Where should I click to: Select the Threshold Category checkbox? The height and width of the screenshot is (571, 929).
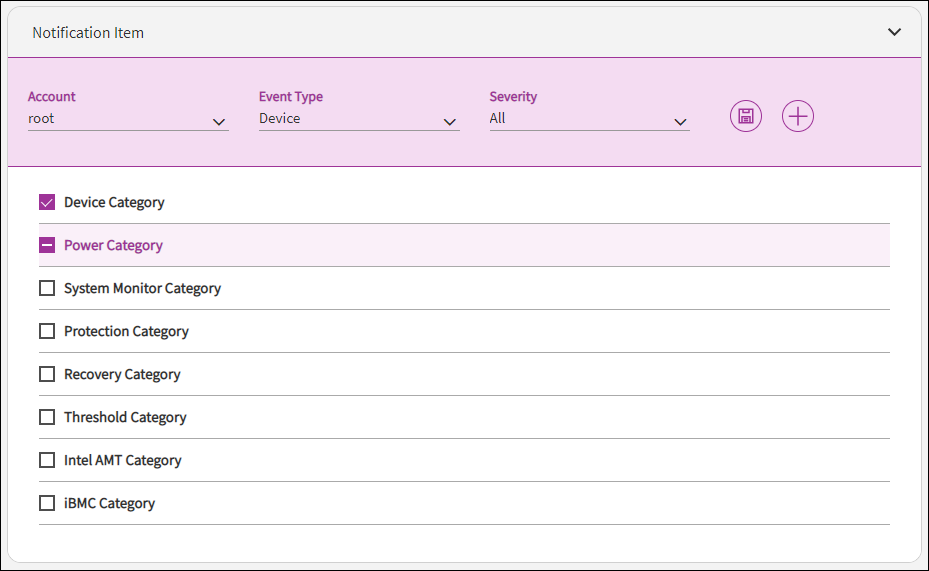pos(47,417)
